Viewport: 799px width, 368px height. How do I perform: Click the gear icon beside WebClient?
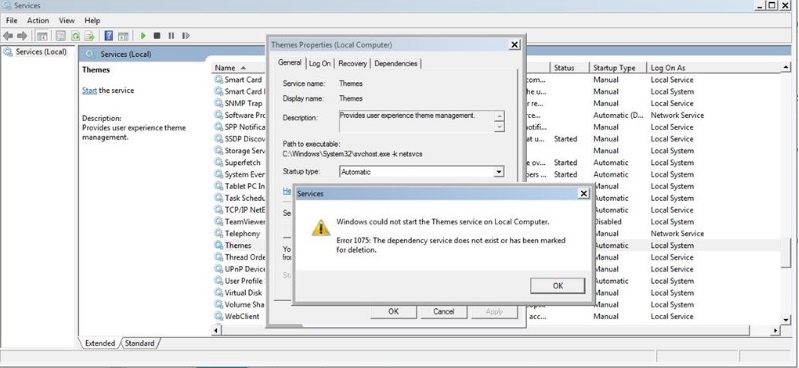point(219,316)
